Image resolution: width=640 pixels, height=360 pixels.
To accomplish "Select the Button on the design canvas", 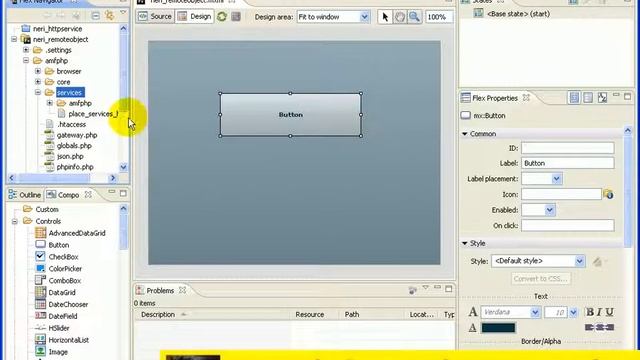I will pos(291,115).
